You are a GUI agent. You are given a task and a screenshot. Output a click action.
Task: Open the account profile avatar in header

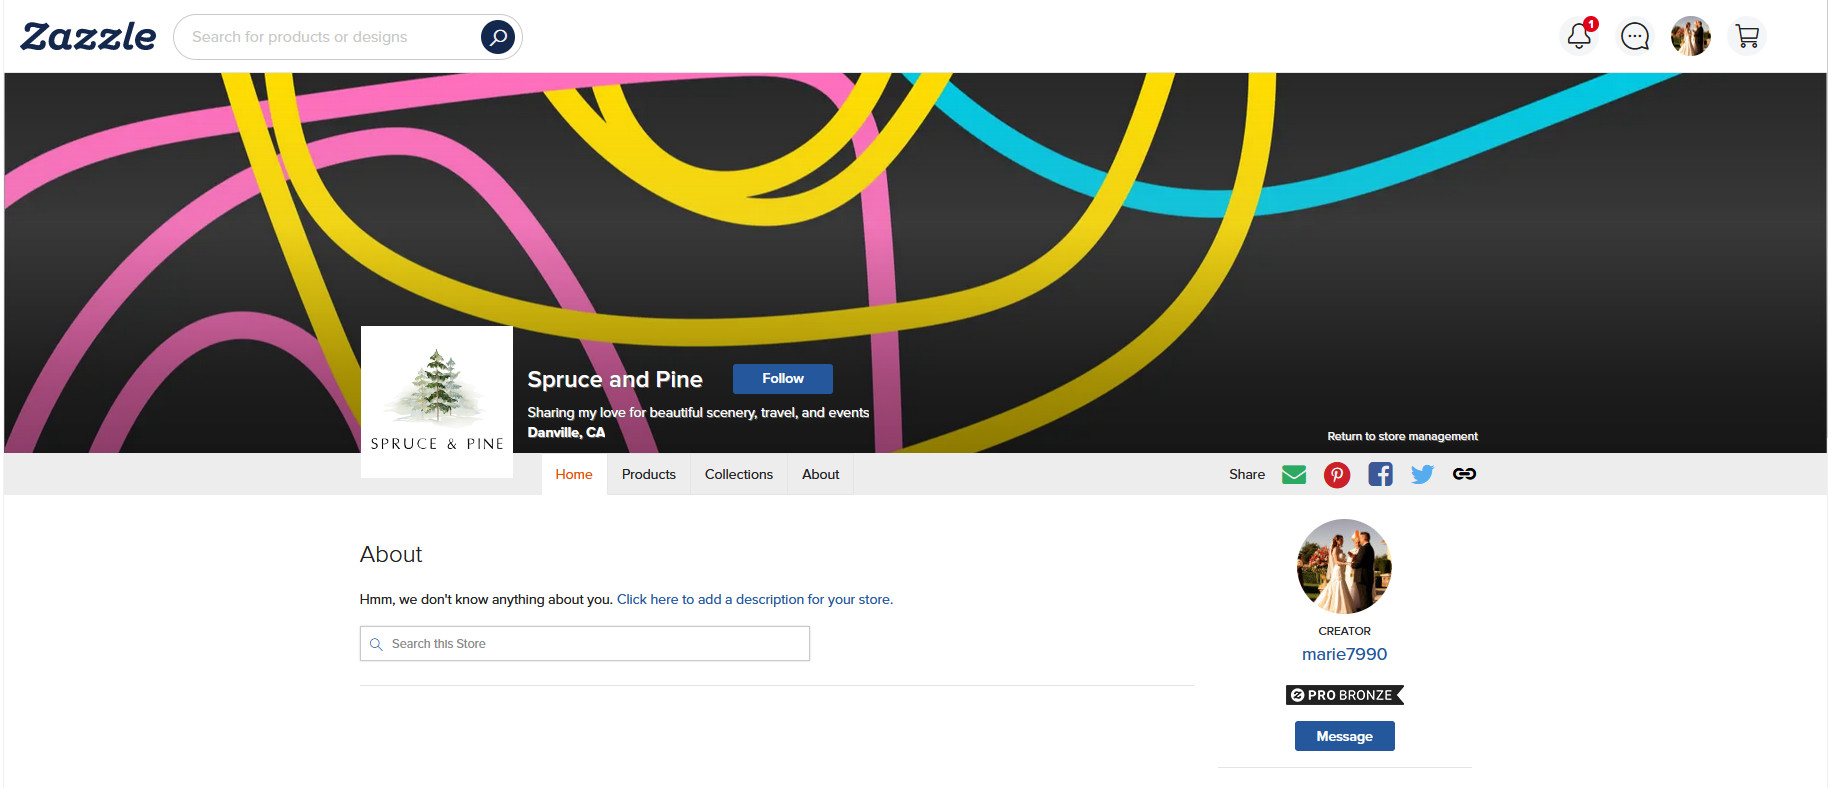click(1691, 37)
